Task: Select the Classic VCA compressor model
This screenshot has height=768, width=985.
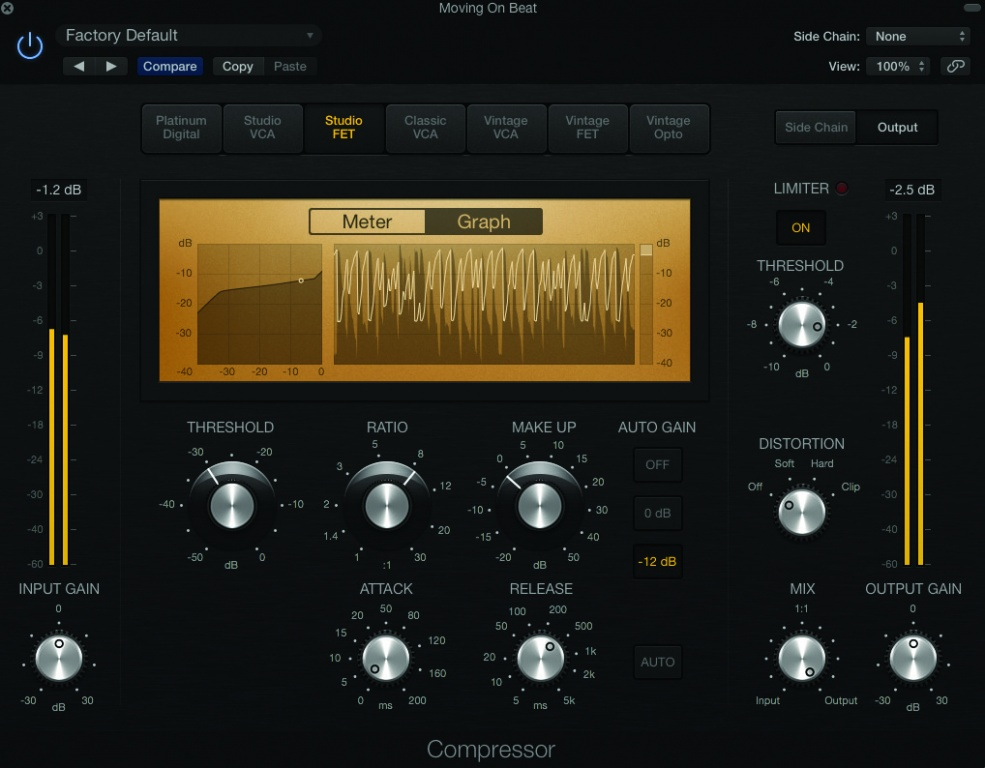Action: [x=425, y=128]
